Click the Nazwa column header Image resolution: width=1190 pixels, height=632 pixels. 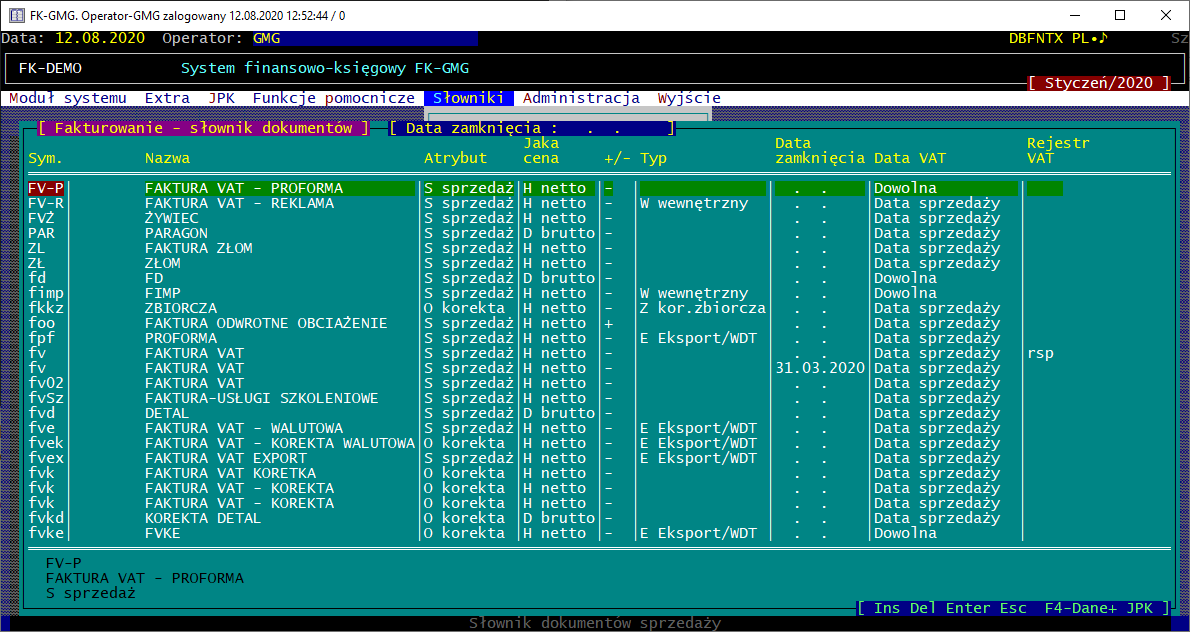(167, 159)
